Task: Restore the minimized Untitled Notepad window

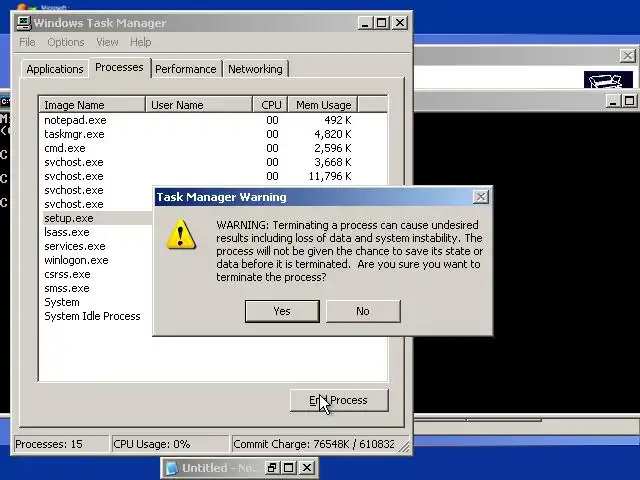Action: coord(271,468)
